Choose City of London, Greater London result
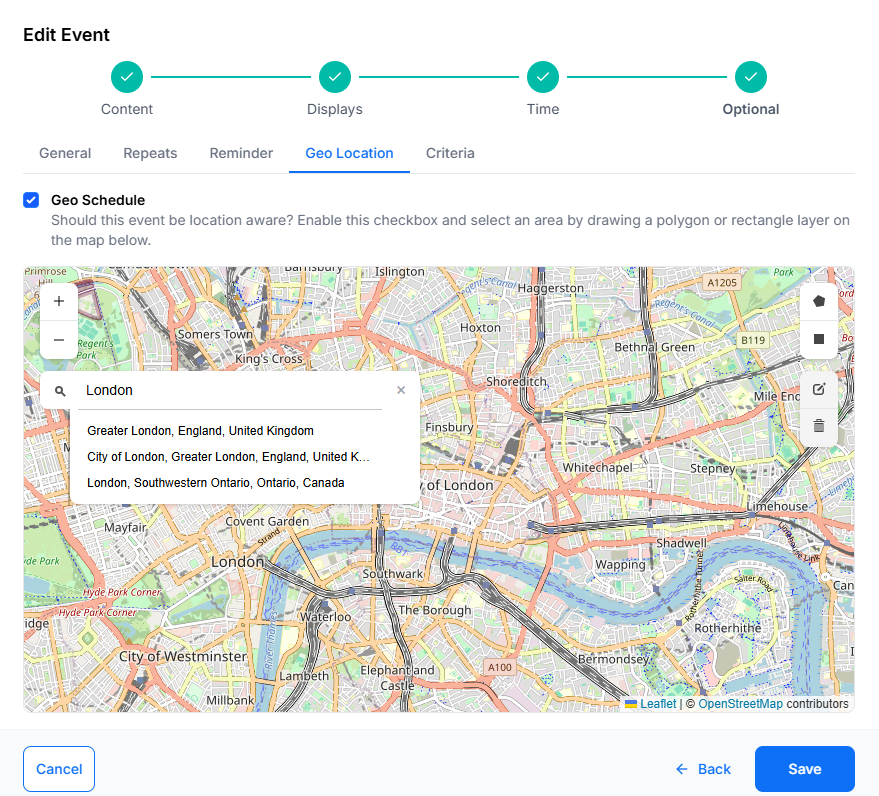Viewport: 879px width, 796px height. [228, 457]
